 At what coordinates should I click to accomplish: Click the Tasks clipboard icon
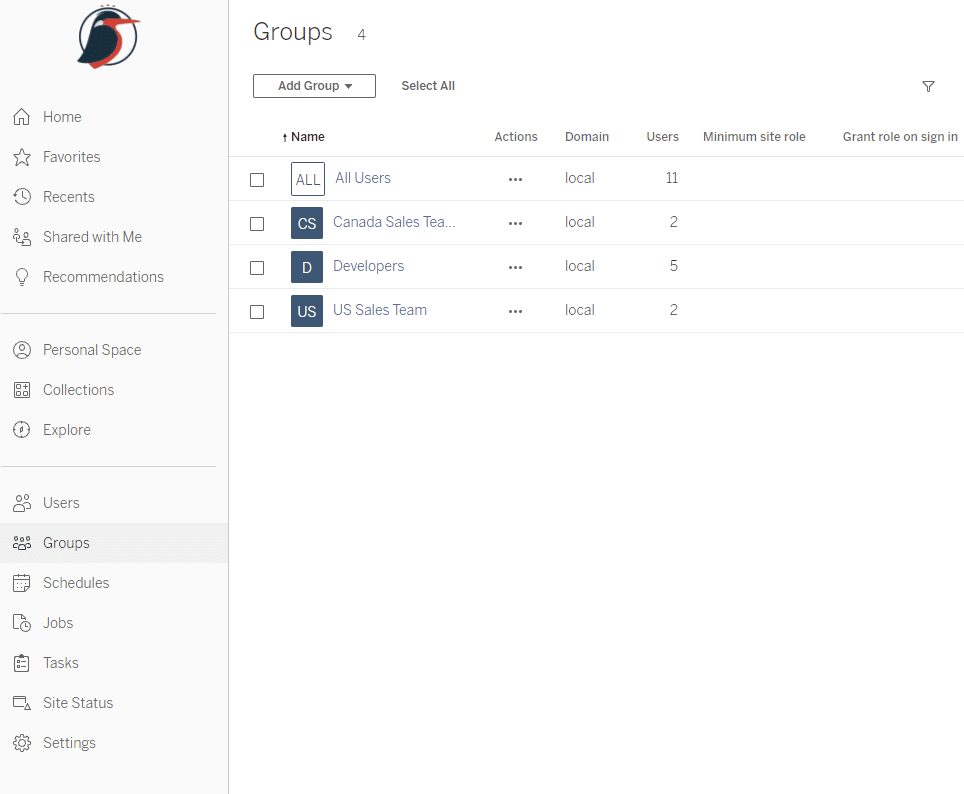tap(22, 663)
